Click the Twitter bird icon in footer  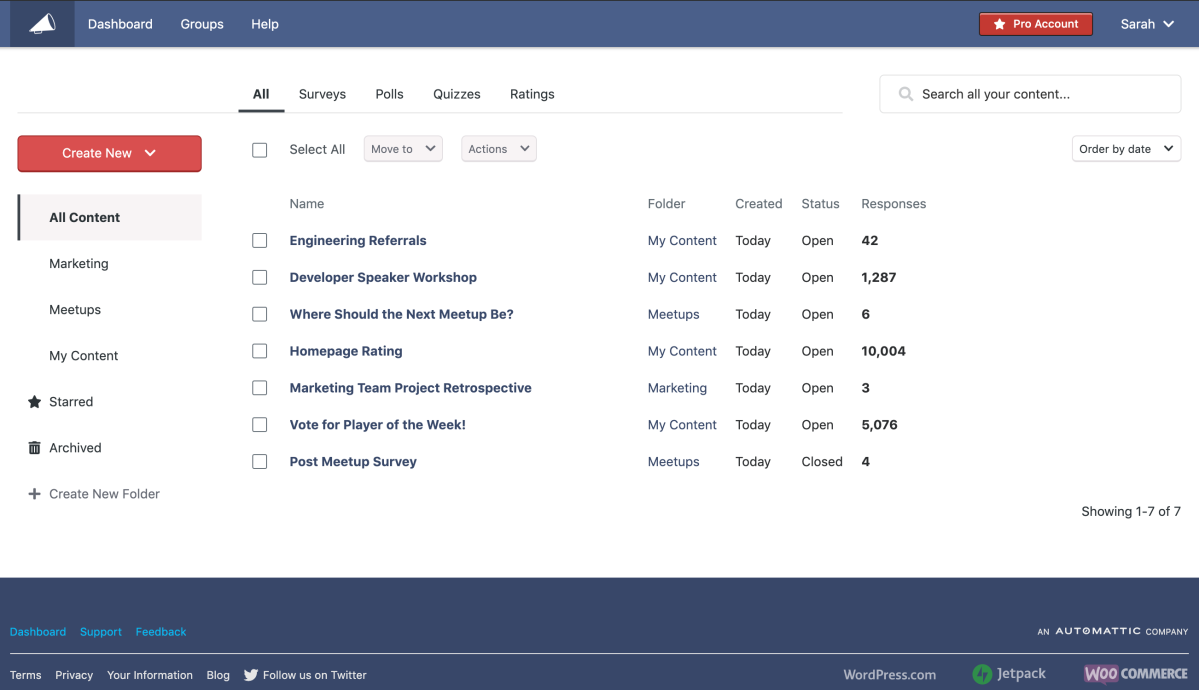(x=251, y=675)
